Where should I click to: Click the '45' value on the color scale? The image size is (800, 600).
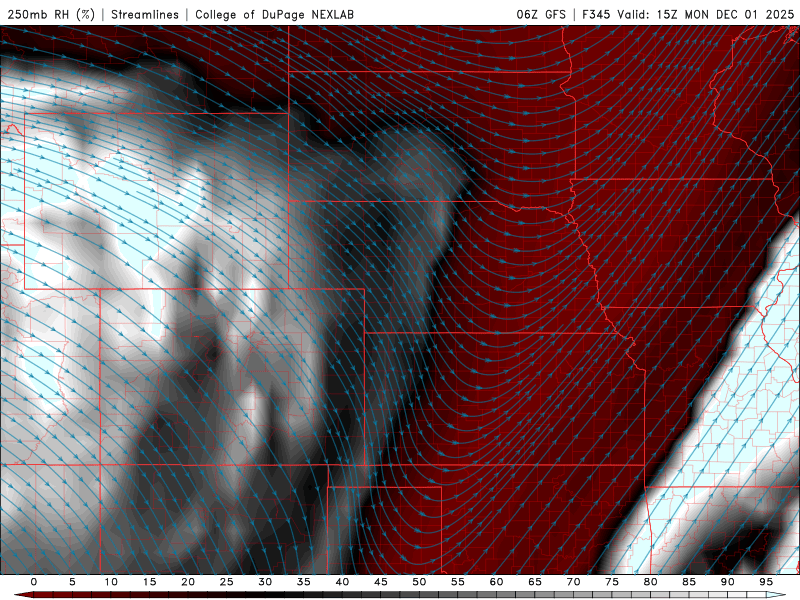point(381,582)
